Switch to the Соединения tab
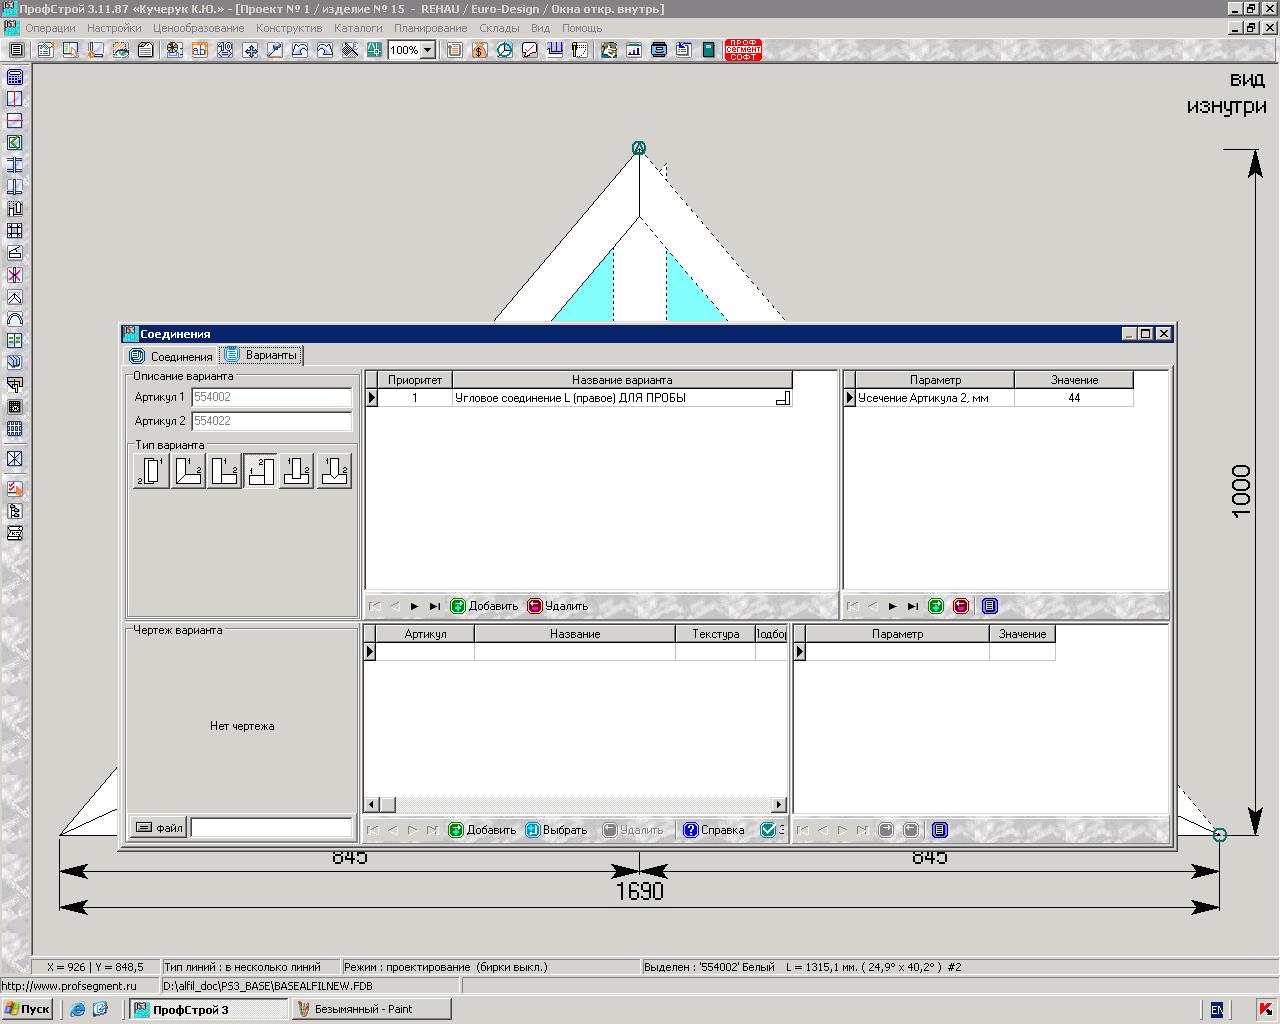Viewport: 1280px width, 1024px height. [172, 356]
